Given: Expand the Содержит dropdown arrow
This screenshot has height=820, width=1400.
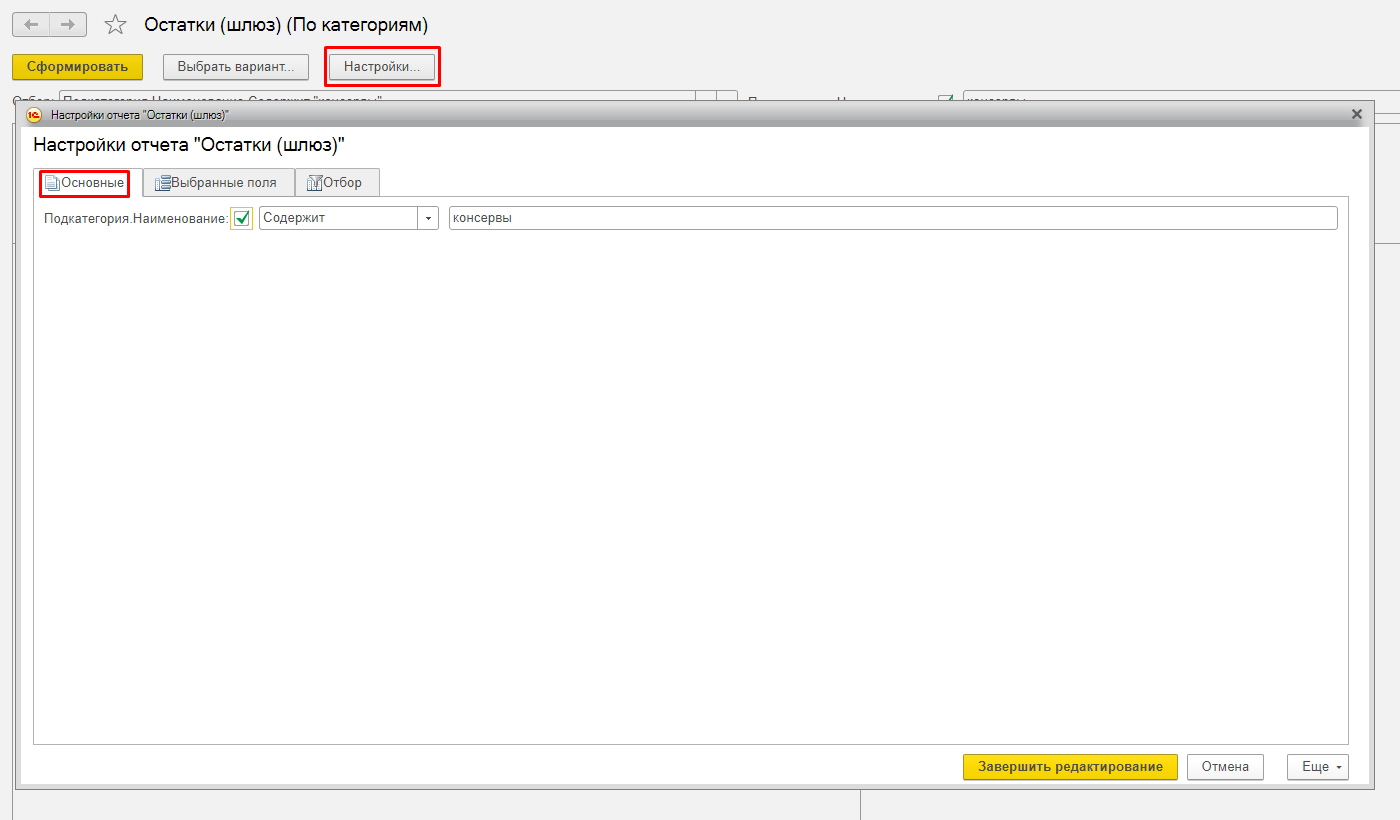Looking at the screenshot, I should pos(428,218).
